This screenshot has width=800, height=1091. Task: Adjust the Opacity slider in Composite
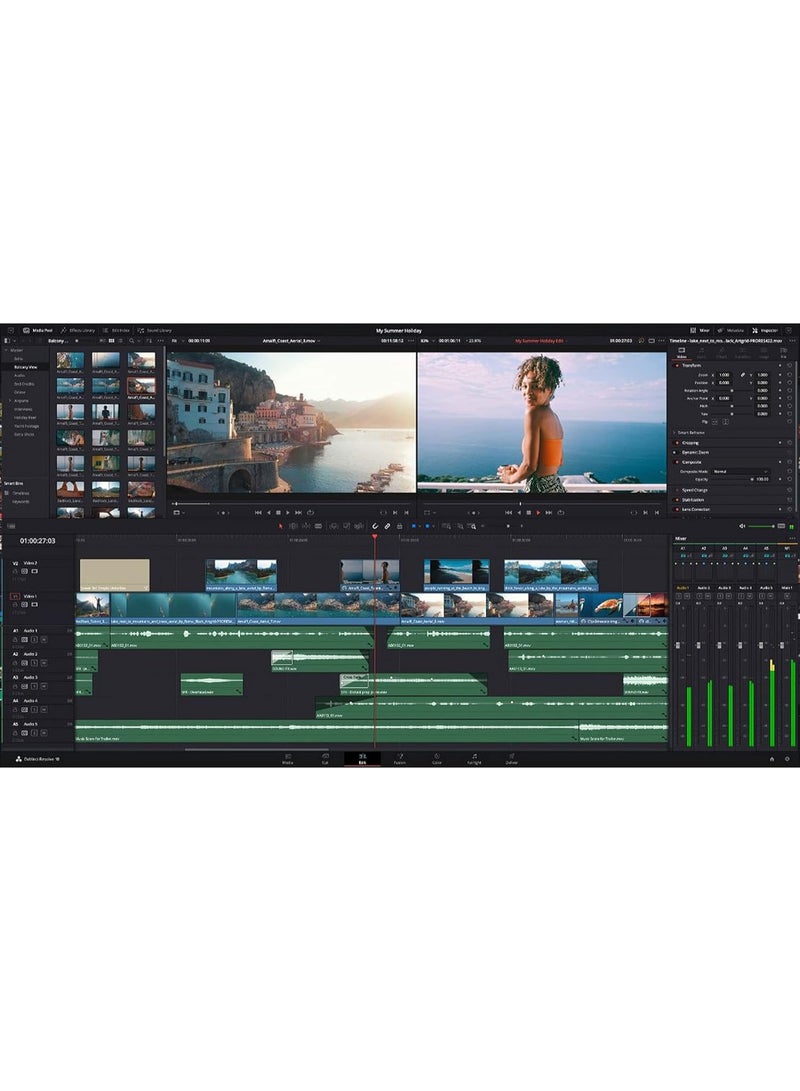733,479
